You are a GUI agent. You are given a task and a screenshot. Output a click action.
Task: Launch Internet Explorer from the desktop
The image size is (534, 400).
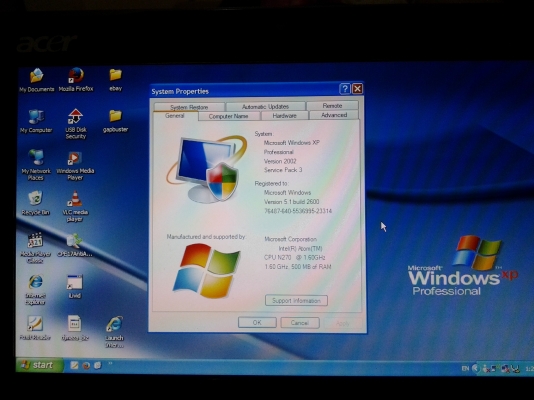coord(35,290)
